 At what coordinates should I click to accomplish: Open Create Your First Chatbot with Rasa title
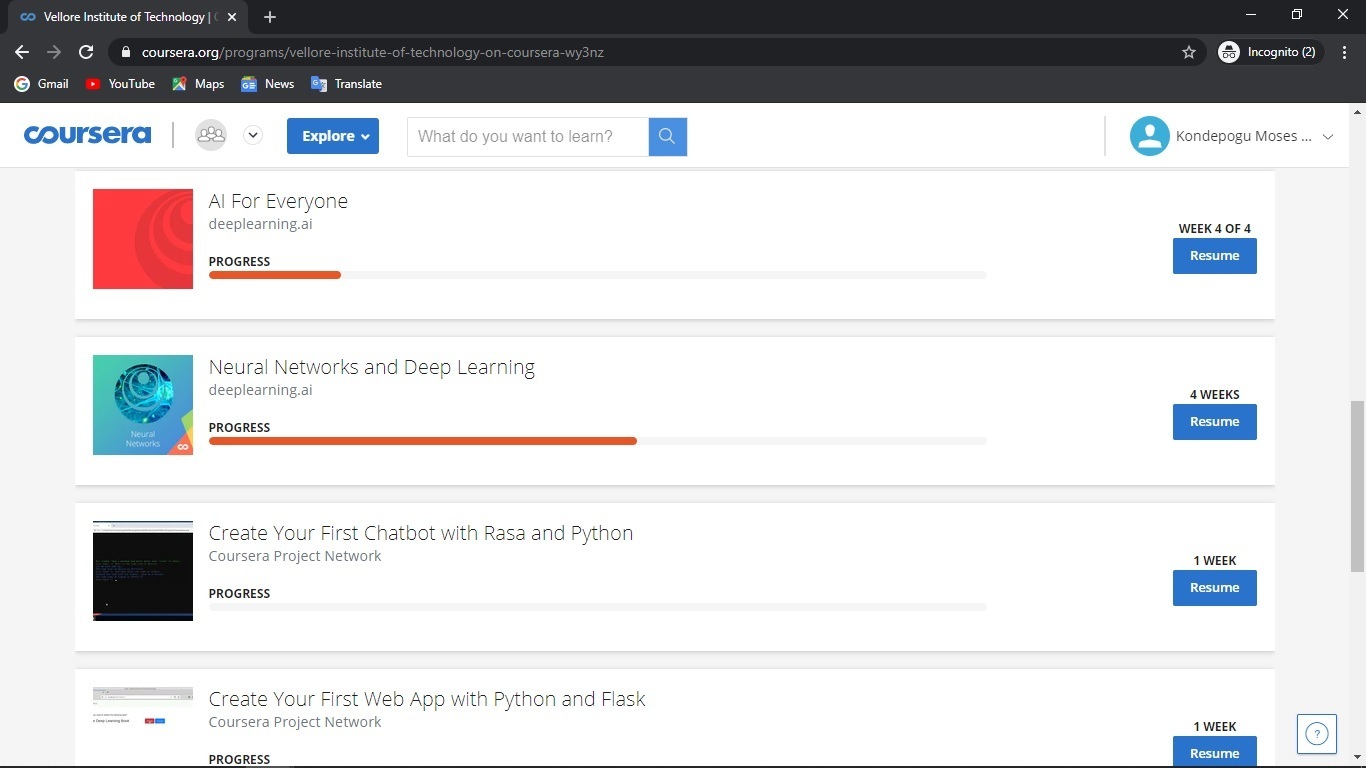pyautogui.click(x=421, y=533)
